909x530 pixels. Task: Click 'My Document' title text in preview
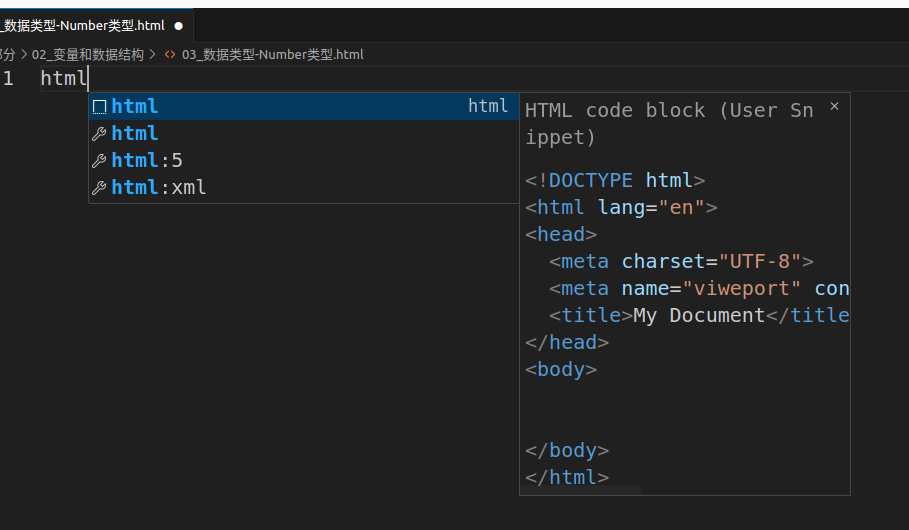[x=699, y=316]
